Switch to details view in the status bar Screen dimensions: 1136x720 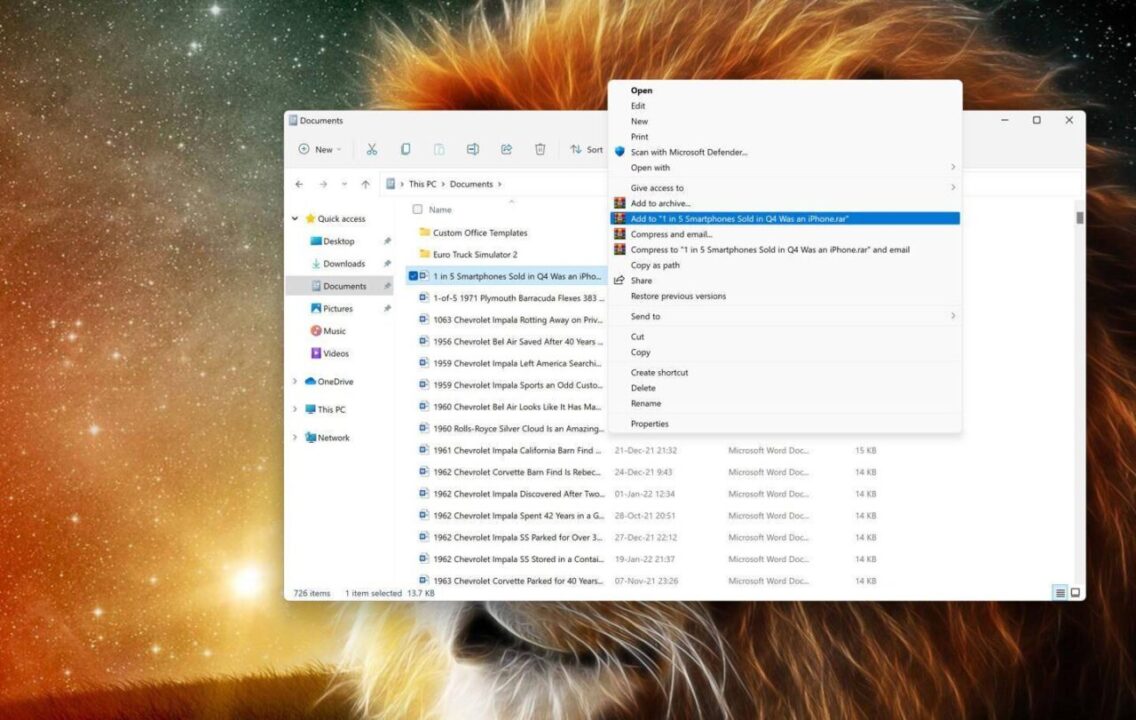[1058, 593]
